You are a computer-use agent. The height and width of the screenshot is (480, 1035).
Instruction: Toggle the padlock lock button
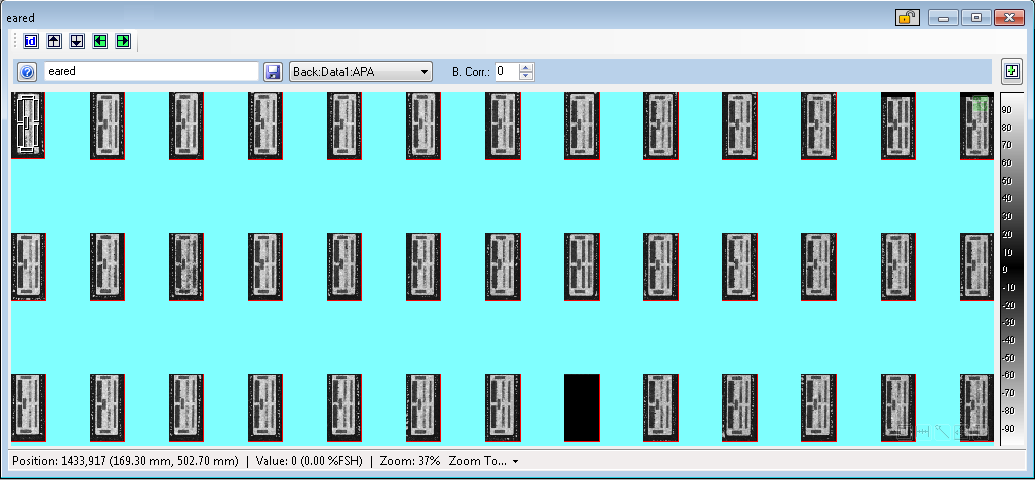coord(907,17)
